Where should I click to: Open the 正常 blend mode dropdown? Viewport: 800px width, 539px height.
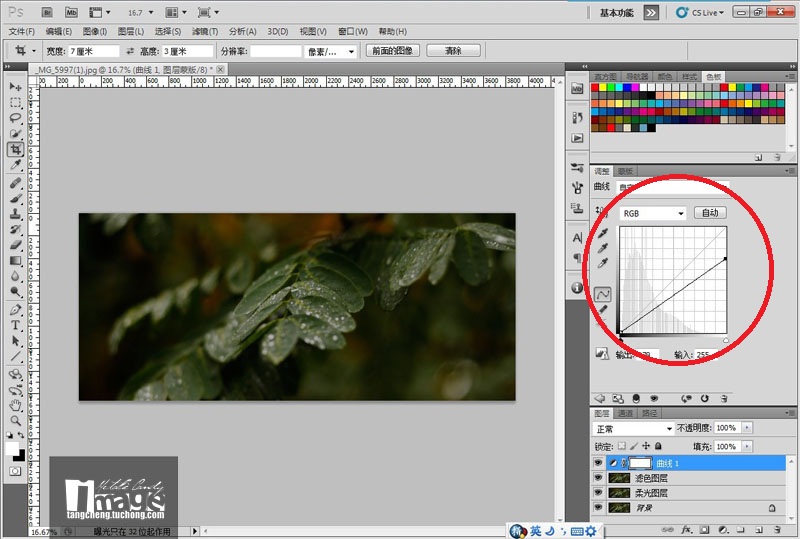634,428
